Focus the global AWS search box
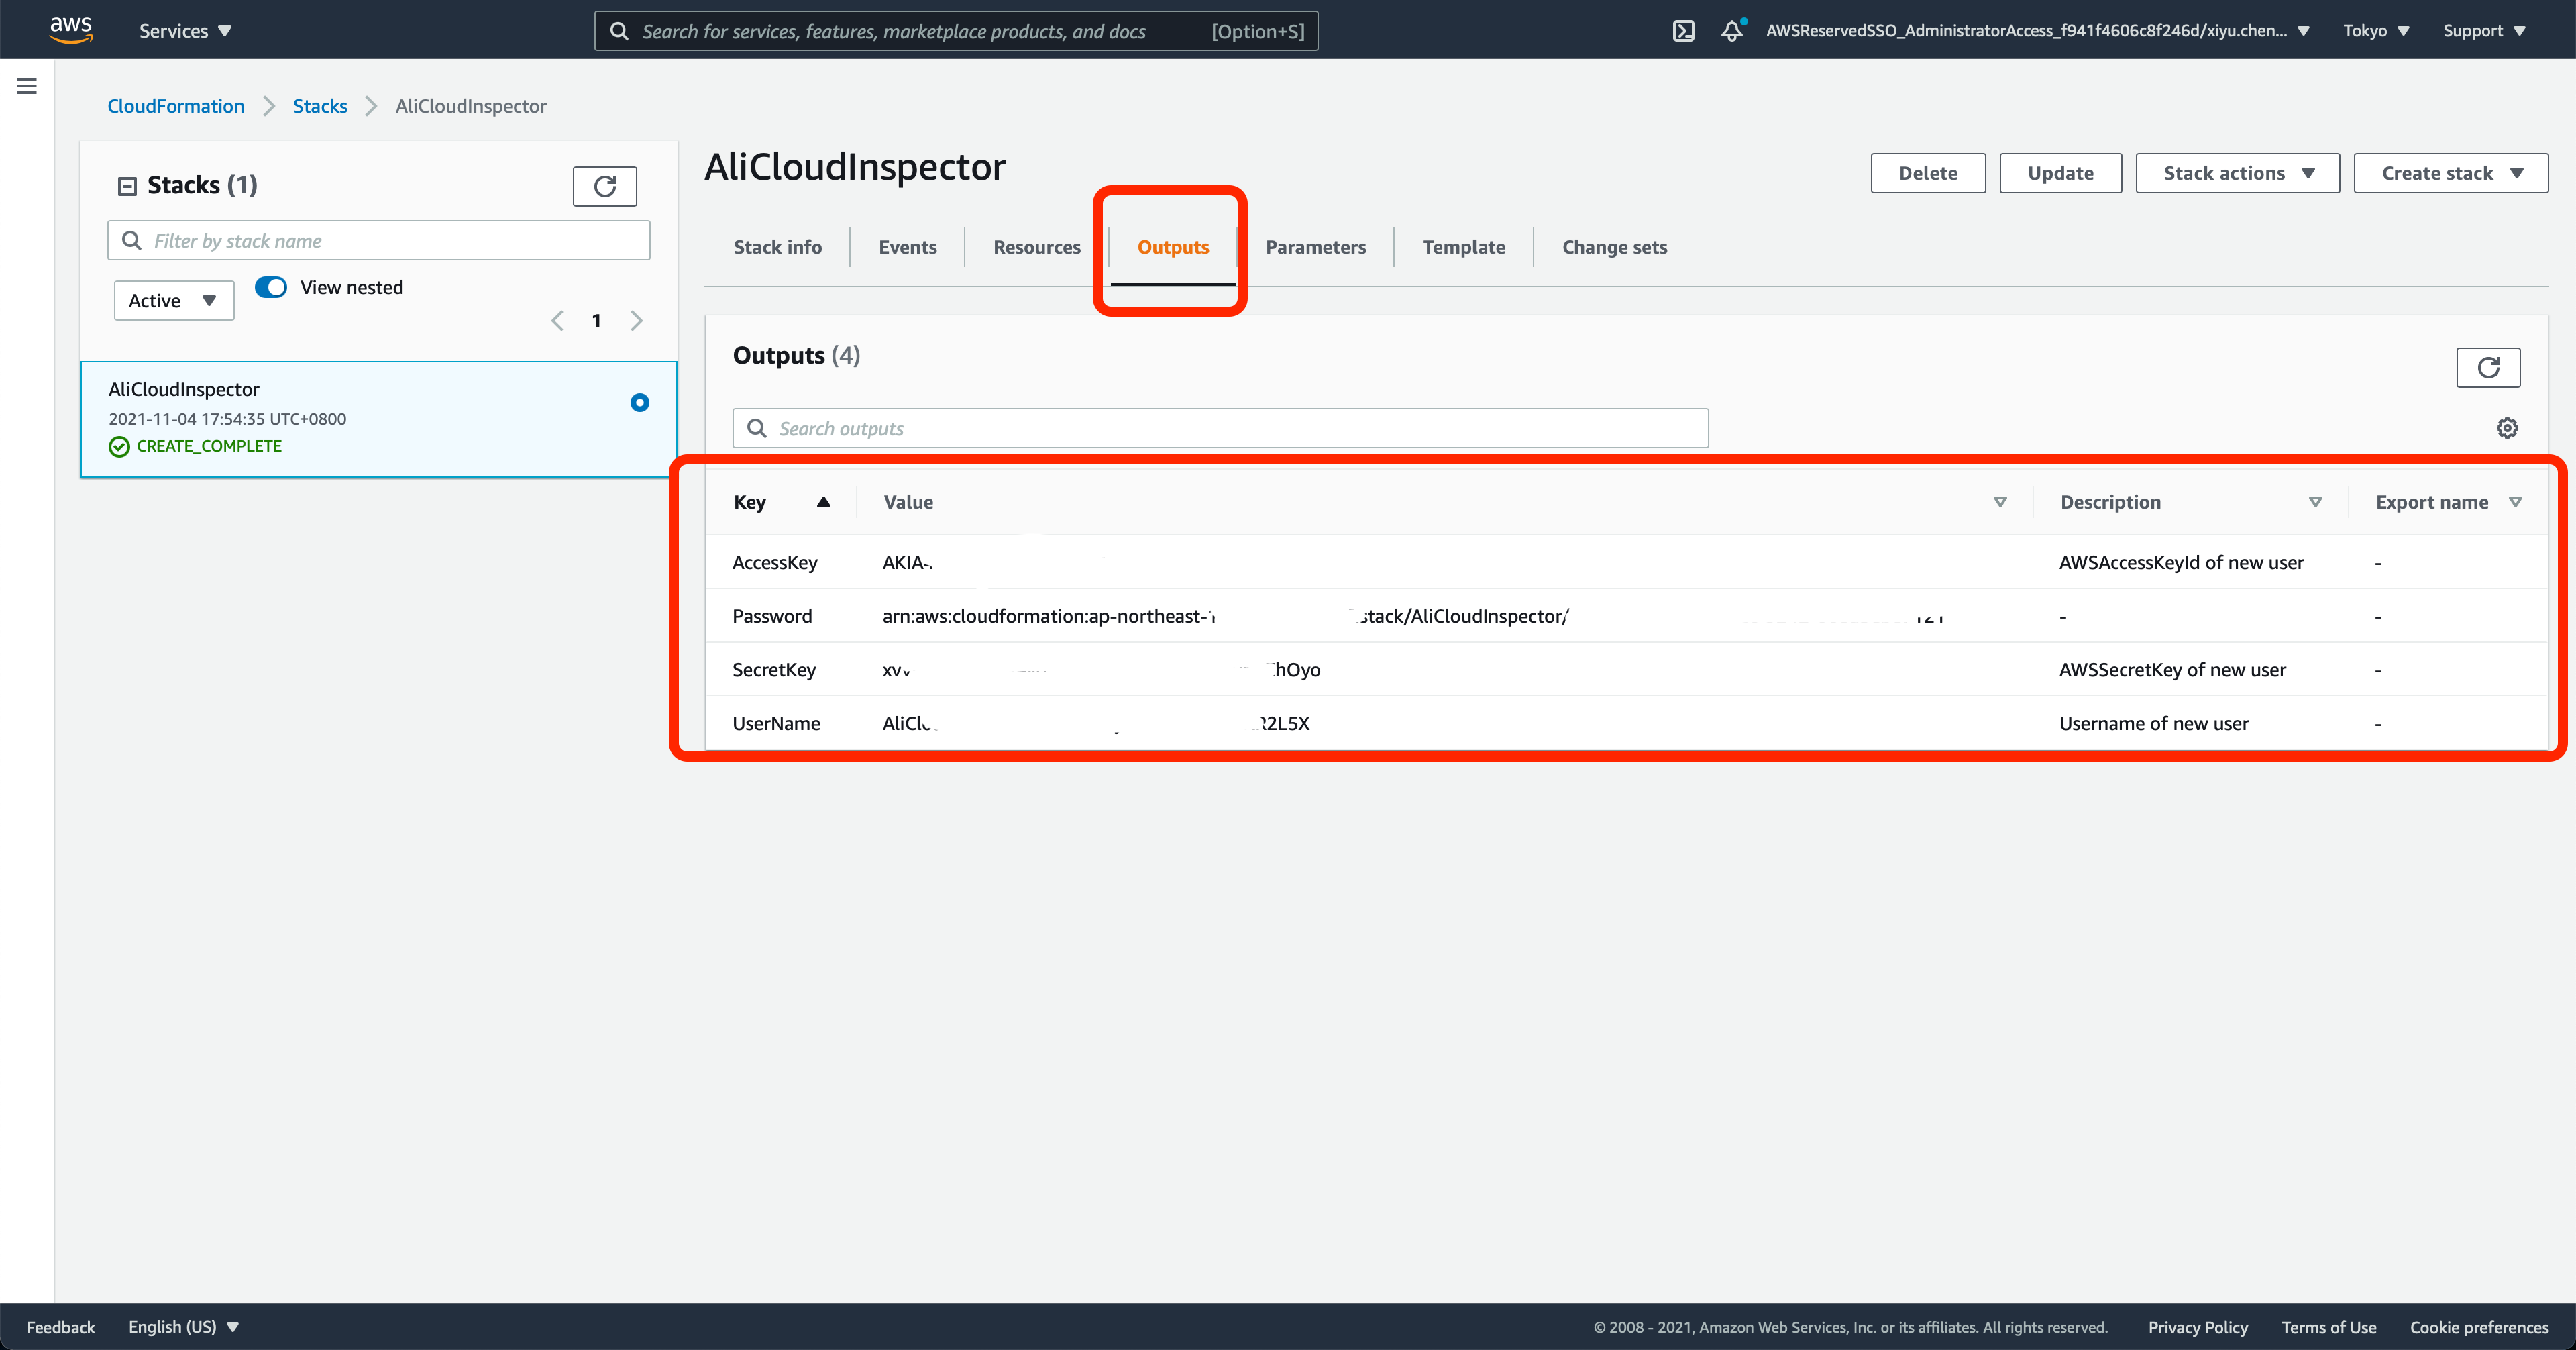This screenshot has width=2576, height=1350. pyautogui.click(x=956, y=31)
